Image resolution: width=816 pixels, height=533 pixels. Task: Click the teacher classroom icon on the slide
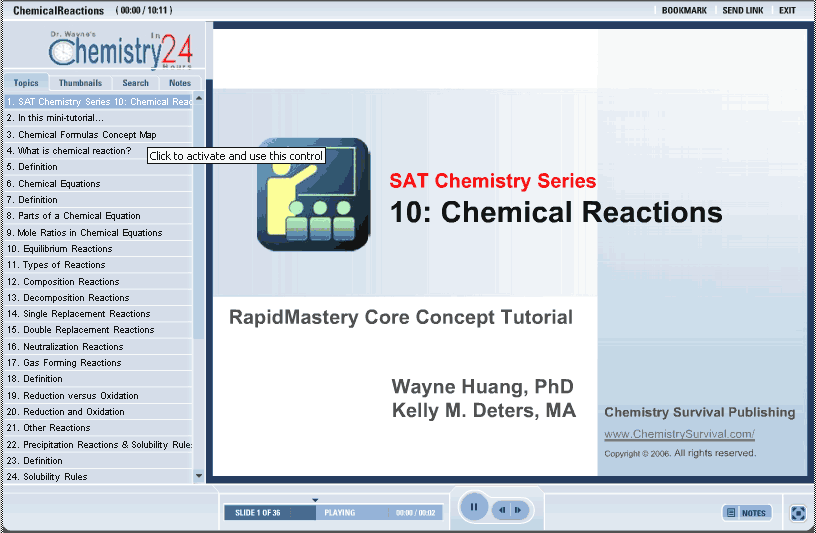pyautogui.click(x=313, y=193)
